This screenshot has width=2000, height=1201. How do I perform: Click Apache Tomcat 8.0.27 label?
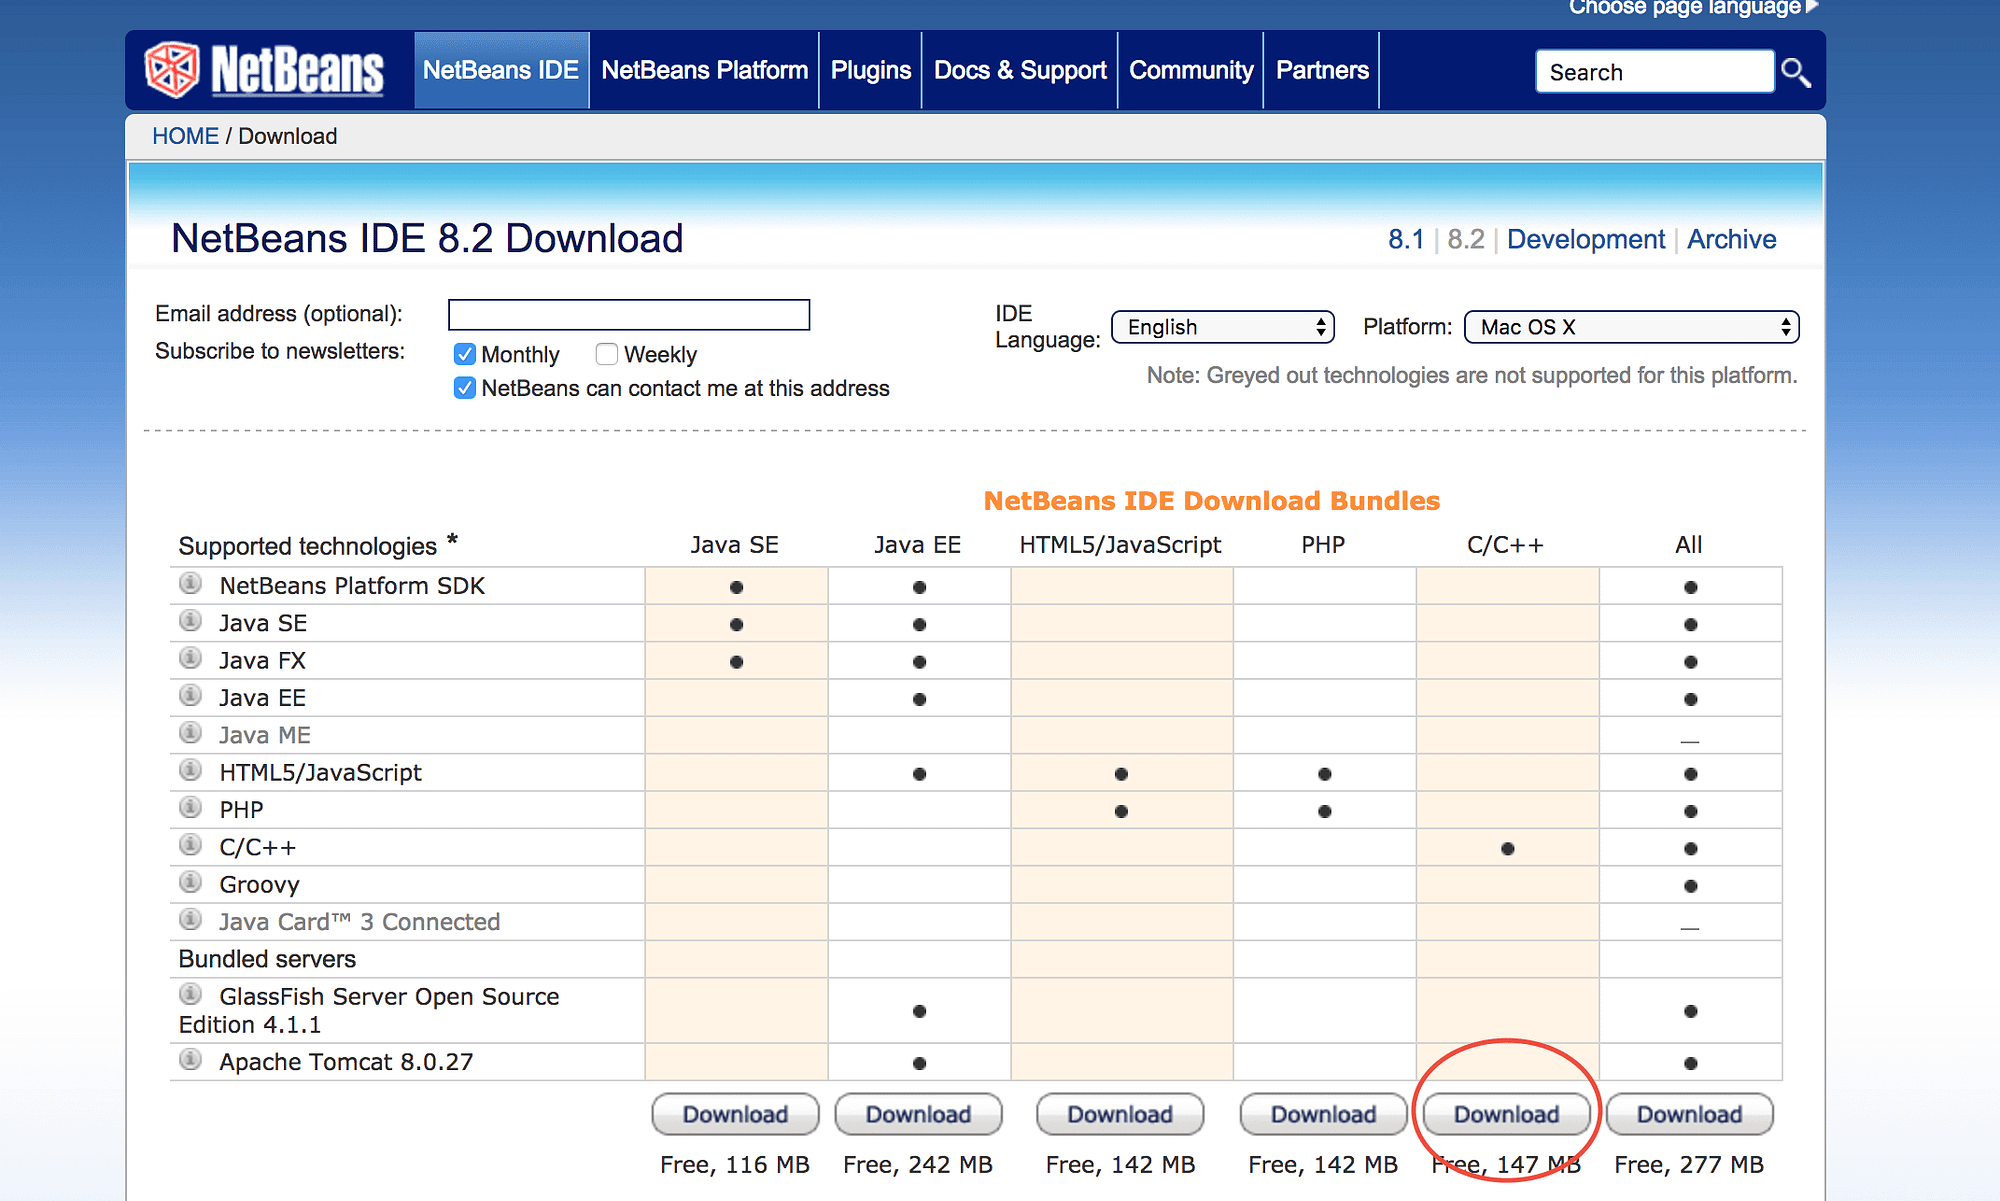click(x=346, y=1062)
